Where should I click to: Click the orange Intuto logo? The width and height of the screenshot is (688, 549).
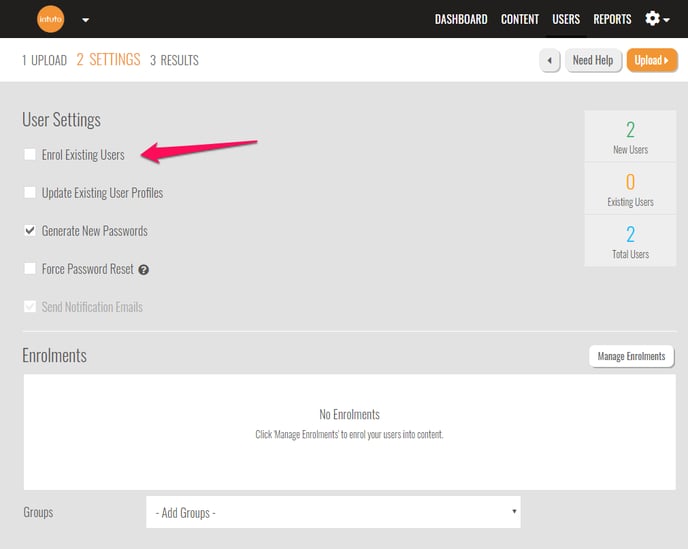click(x=50, y=19)
